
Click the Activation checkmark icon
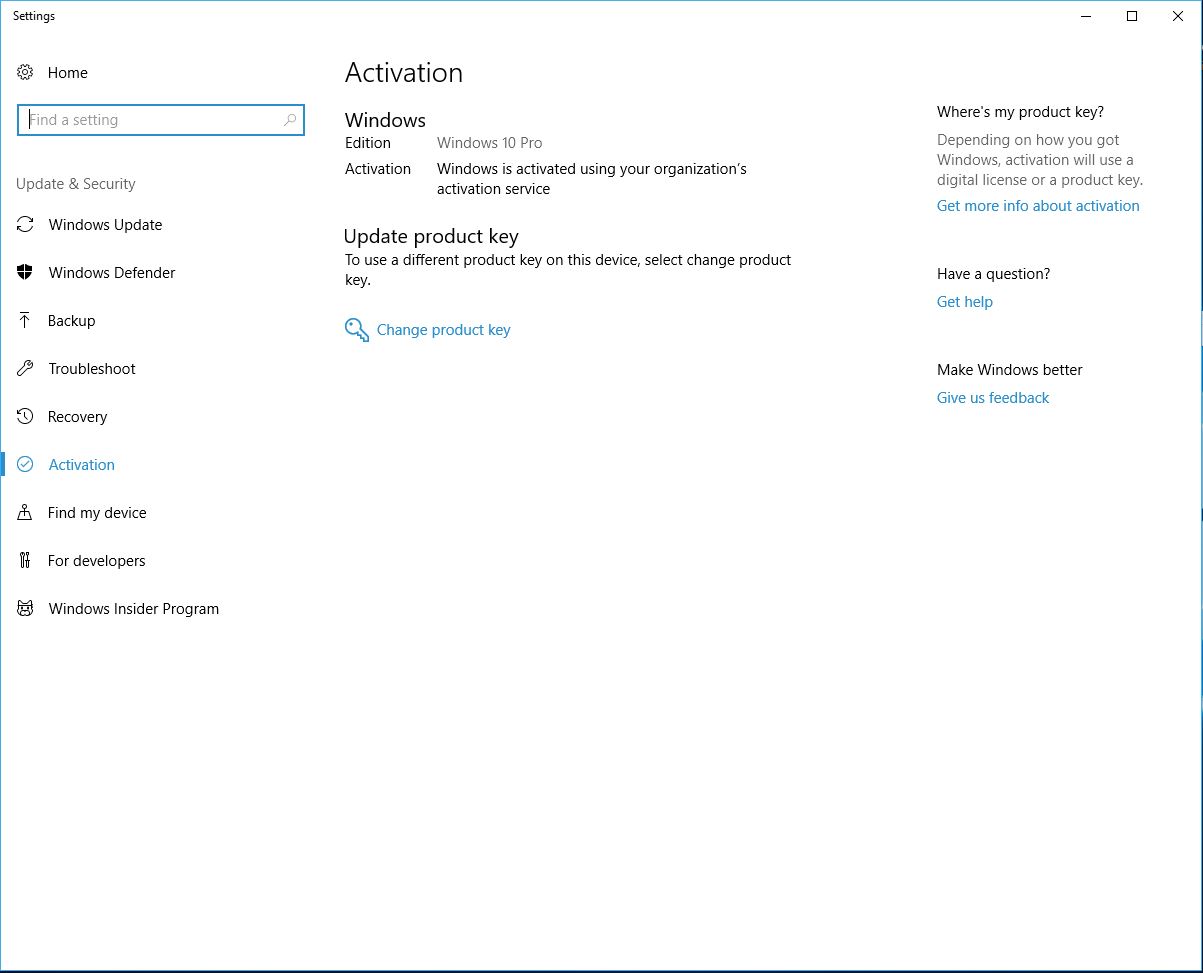tap(25, 464)
